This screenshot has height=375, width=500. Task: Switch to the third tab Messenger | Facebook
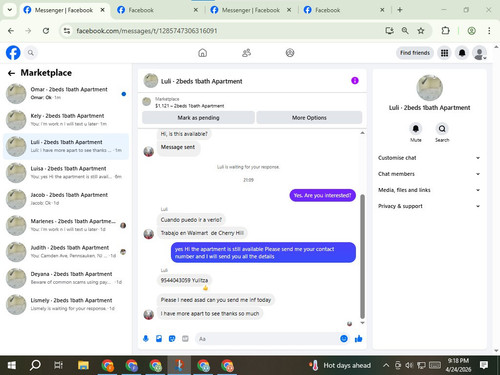[x=251, y=10]
